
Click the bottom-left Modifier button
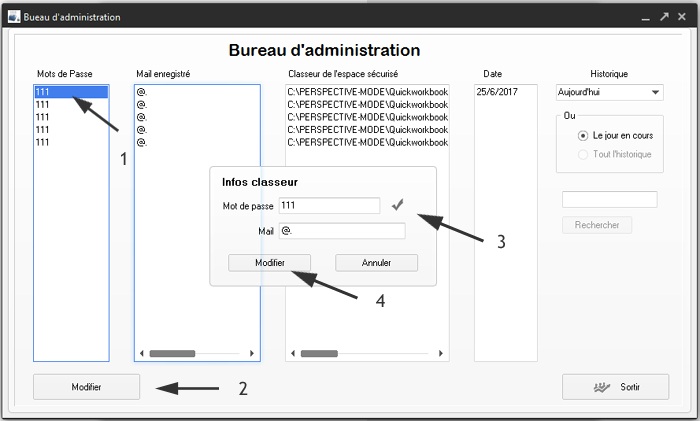(x=86, y=387)
